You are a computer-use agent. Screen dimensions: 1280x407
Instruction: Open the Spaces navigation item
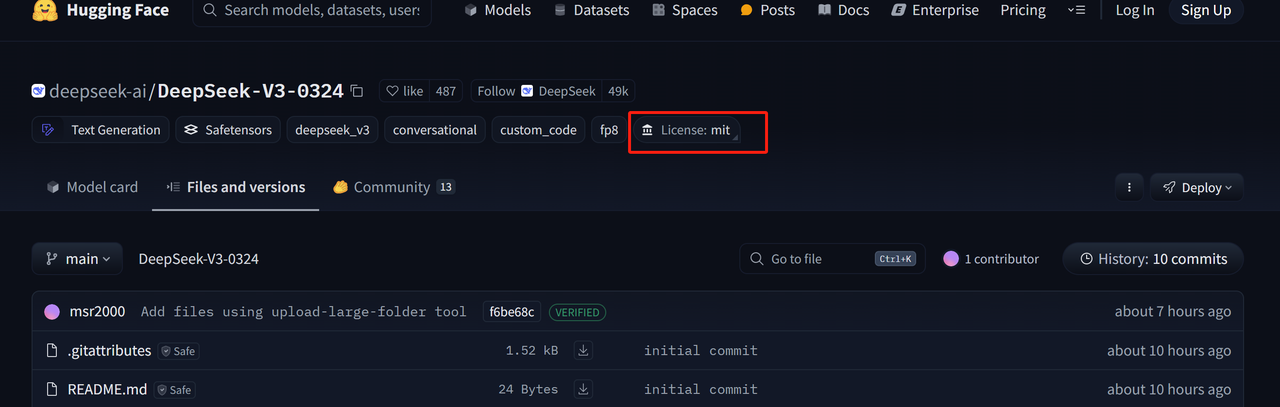click(684, 10)
